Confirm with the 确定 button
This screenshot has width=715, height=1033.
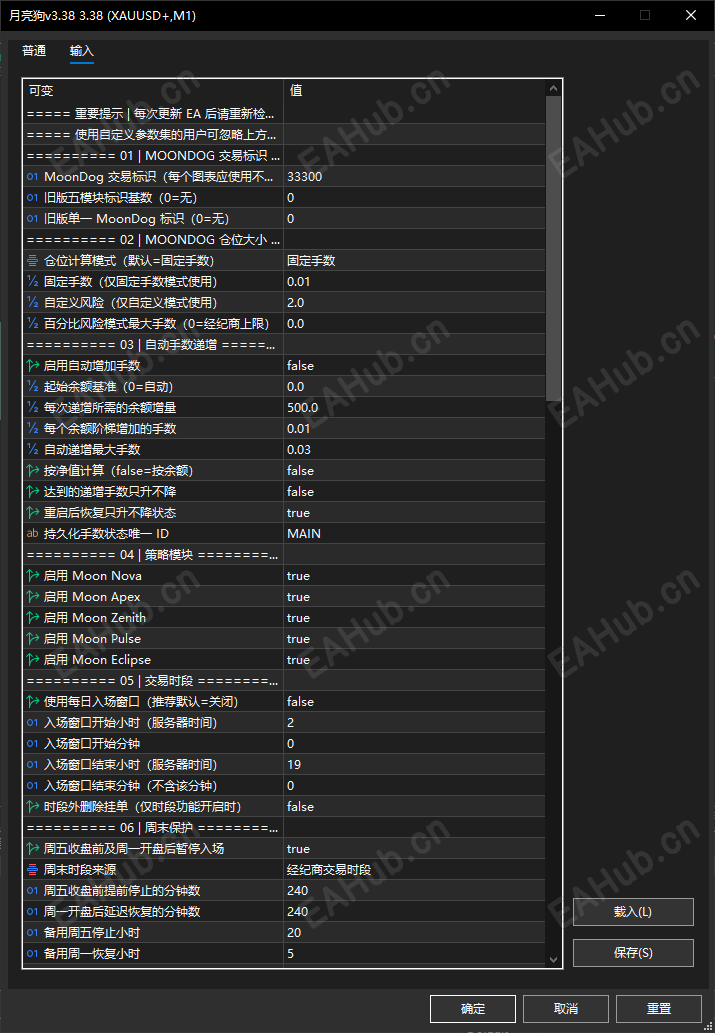[x=472, y=1009]
